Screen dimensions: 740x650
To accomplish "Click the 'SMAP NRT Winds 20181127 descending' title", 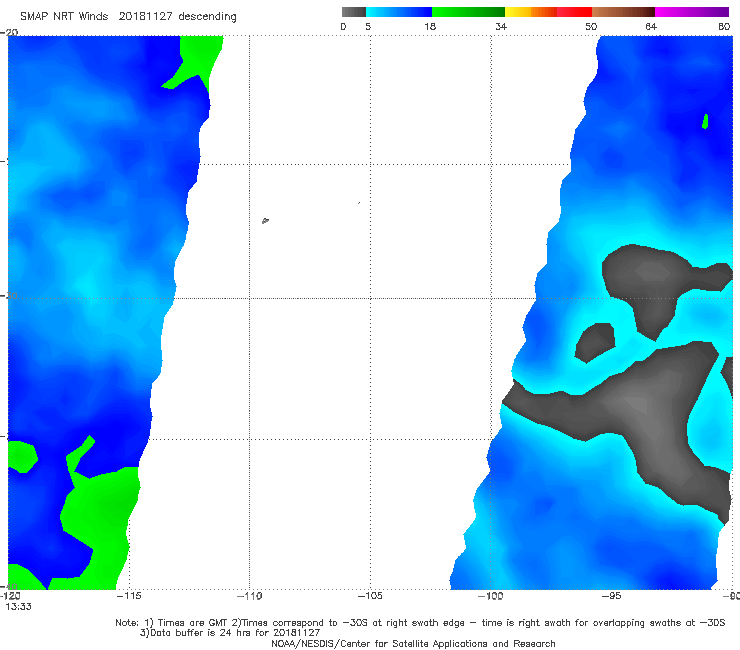I will (128, 17).
